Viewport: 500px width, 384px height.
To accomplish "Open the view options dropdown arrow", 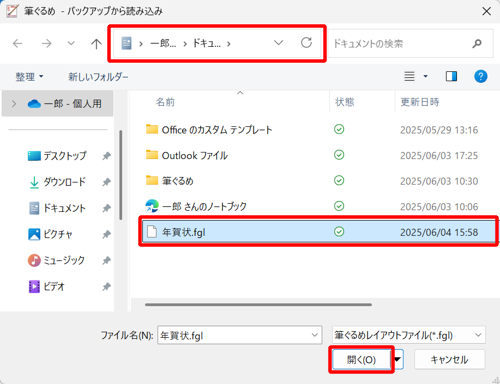I will click(x=425, y=76).
